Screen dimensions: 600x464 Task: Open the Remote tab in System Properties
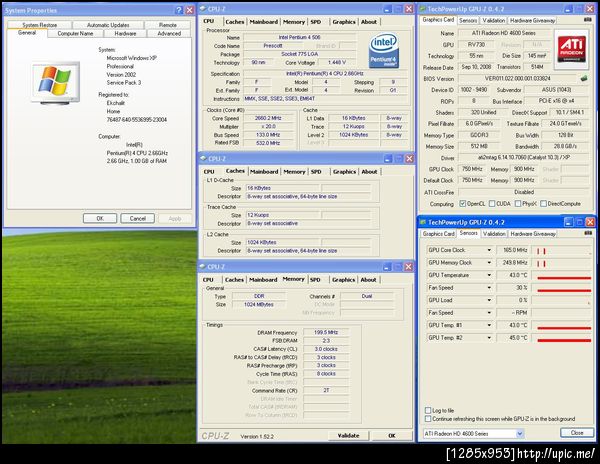(168, 25)
